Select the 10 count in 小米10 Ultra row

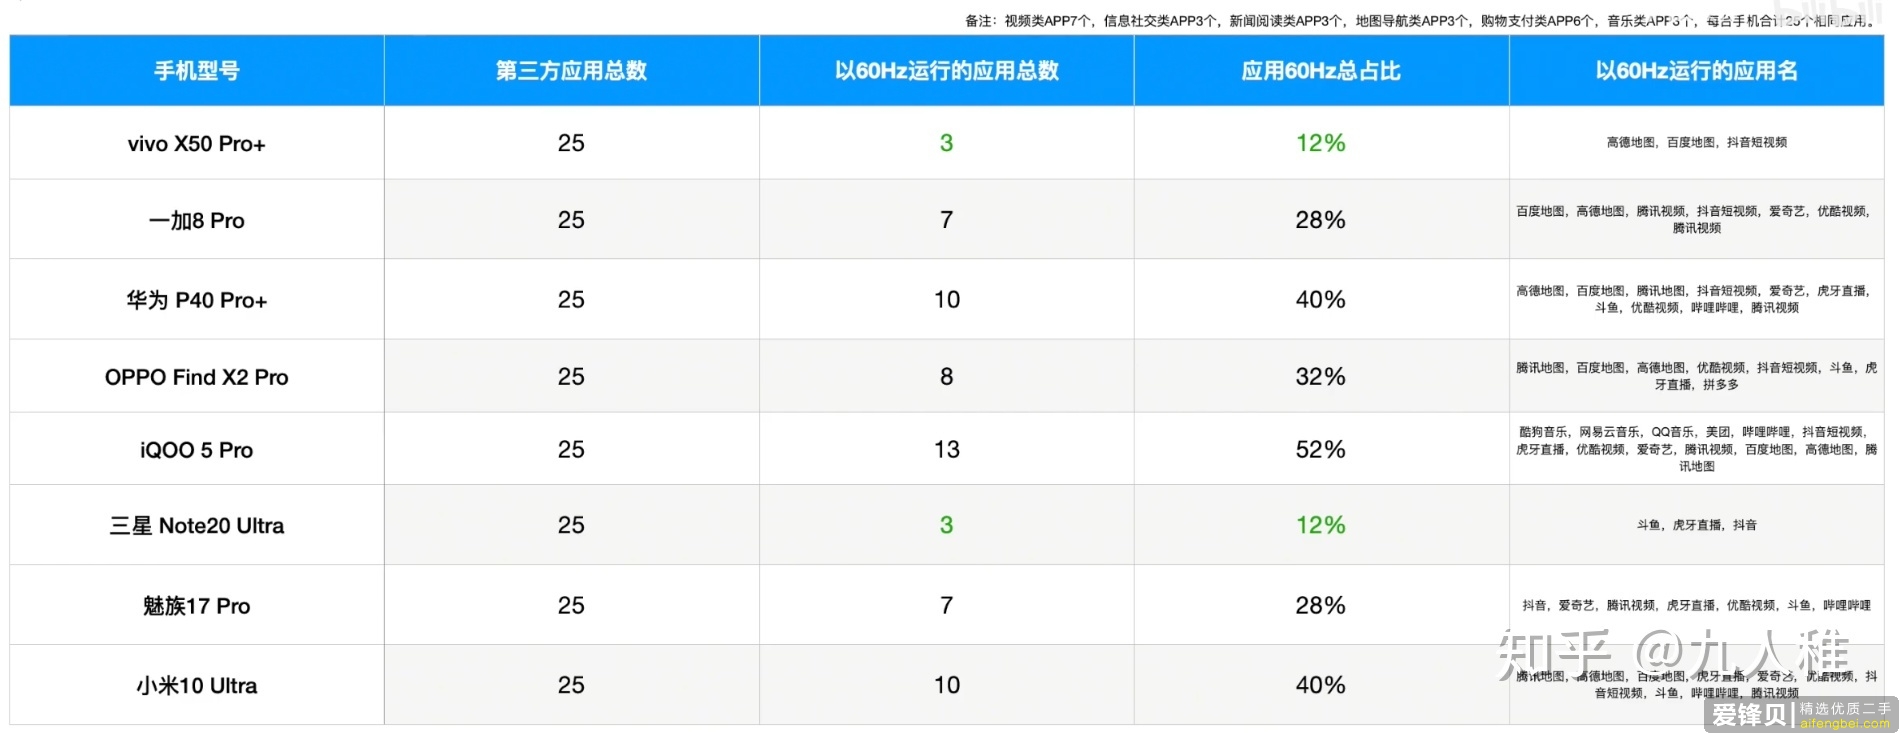(947, 685)
